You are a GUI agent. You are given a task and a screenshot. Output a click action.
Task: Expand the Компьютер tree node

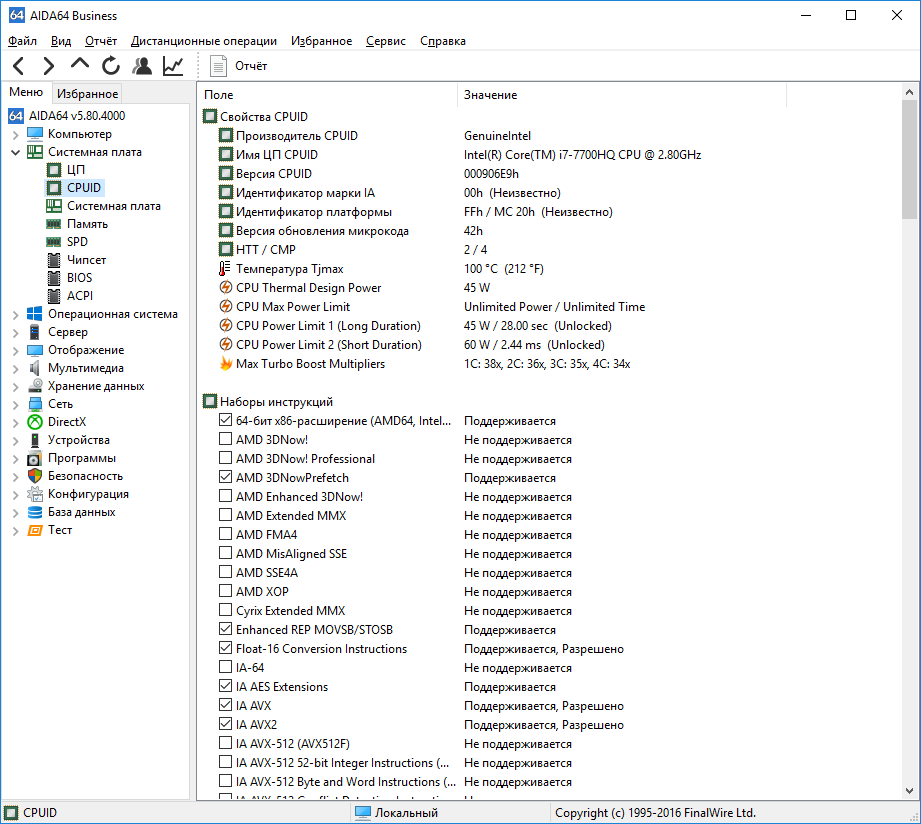pos(16,134)
